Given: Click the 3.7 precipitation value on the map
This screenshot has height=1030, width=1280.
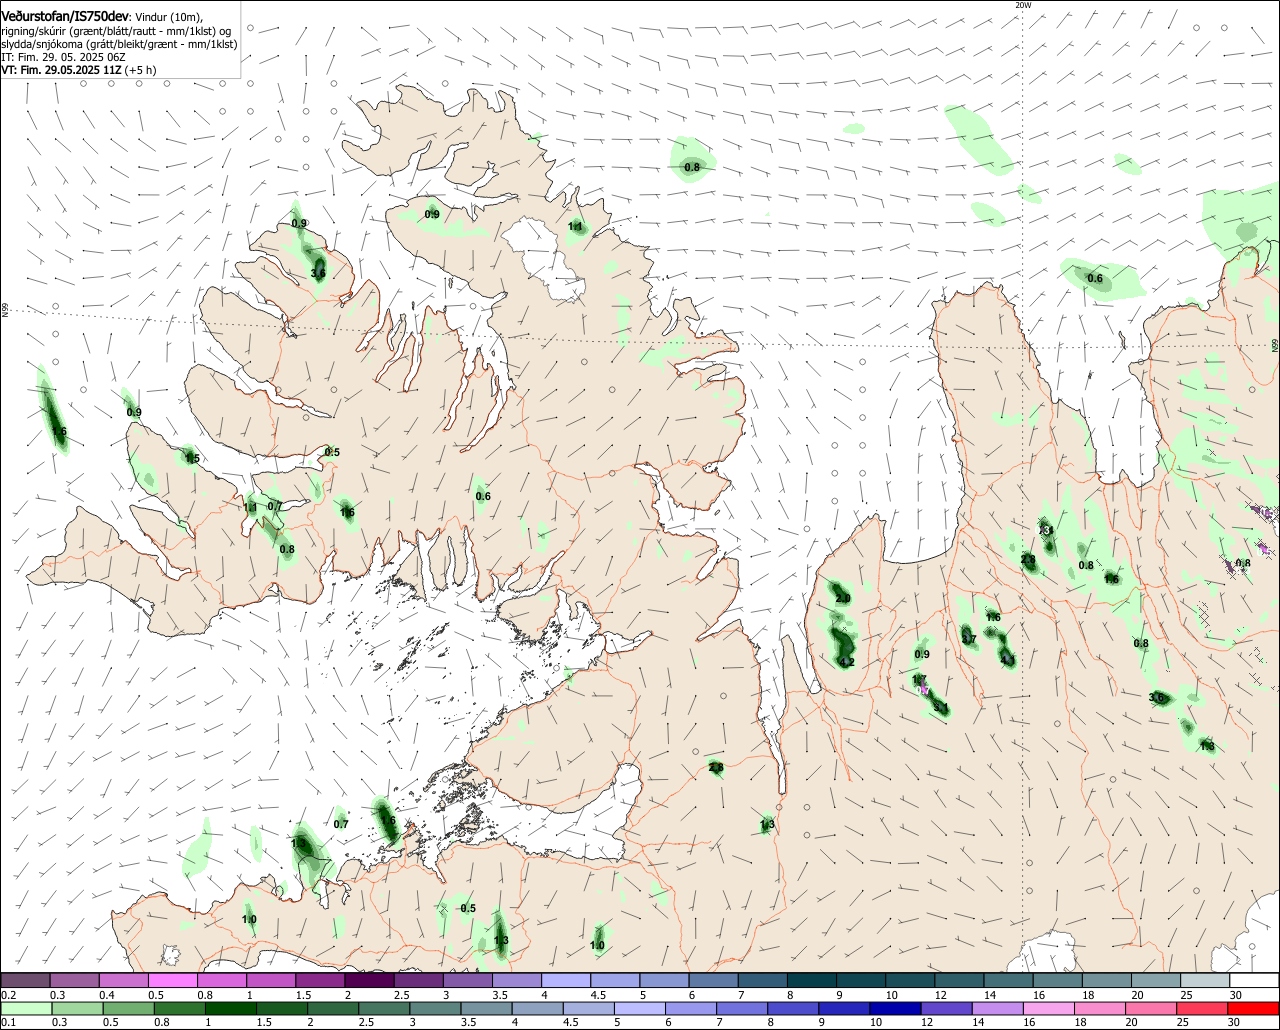Looking at the screenshot, I should pyautogui.click(x=968, y=639).
